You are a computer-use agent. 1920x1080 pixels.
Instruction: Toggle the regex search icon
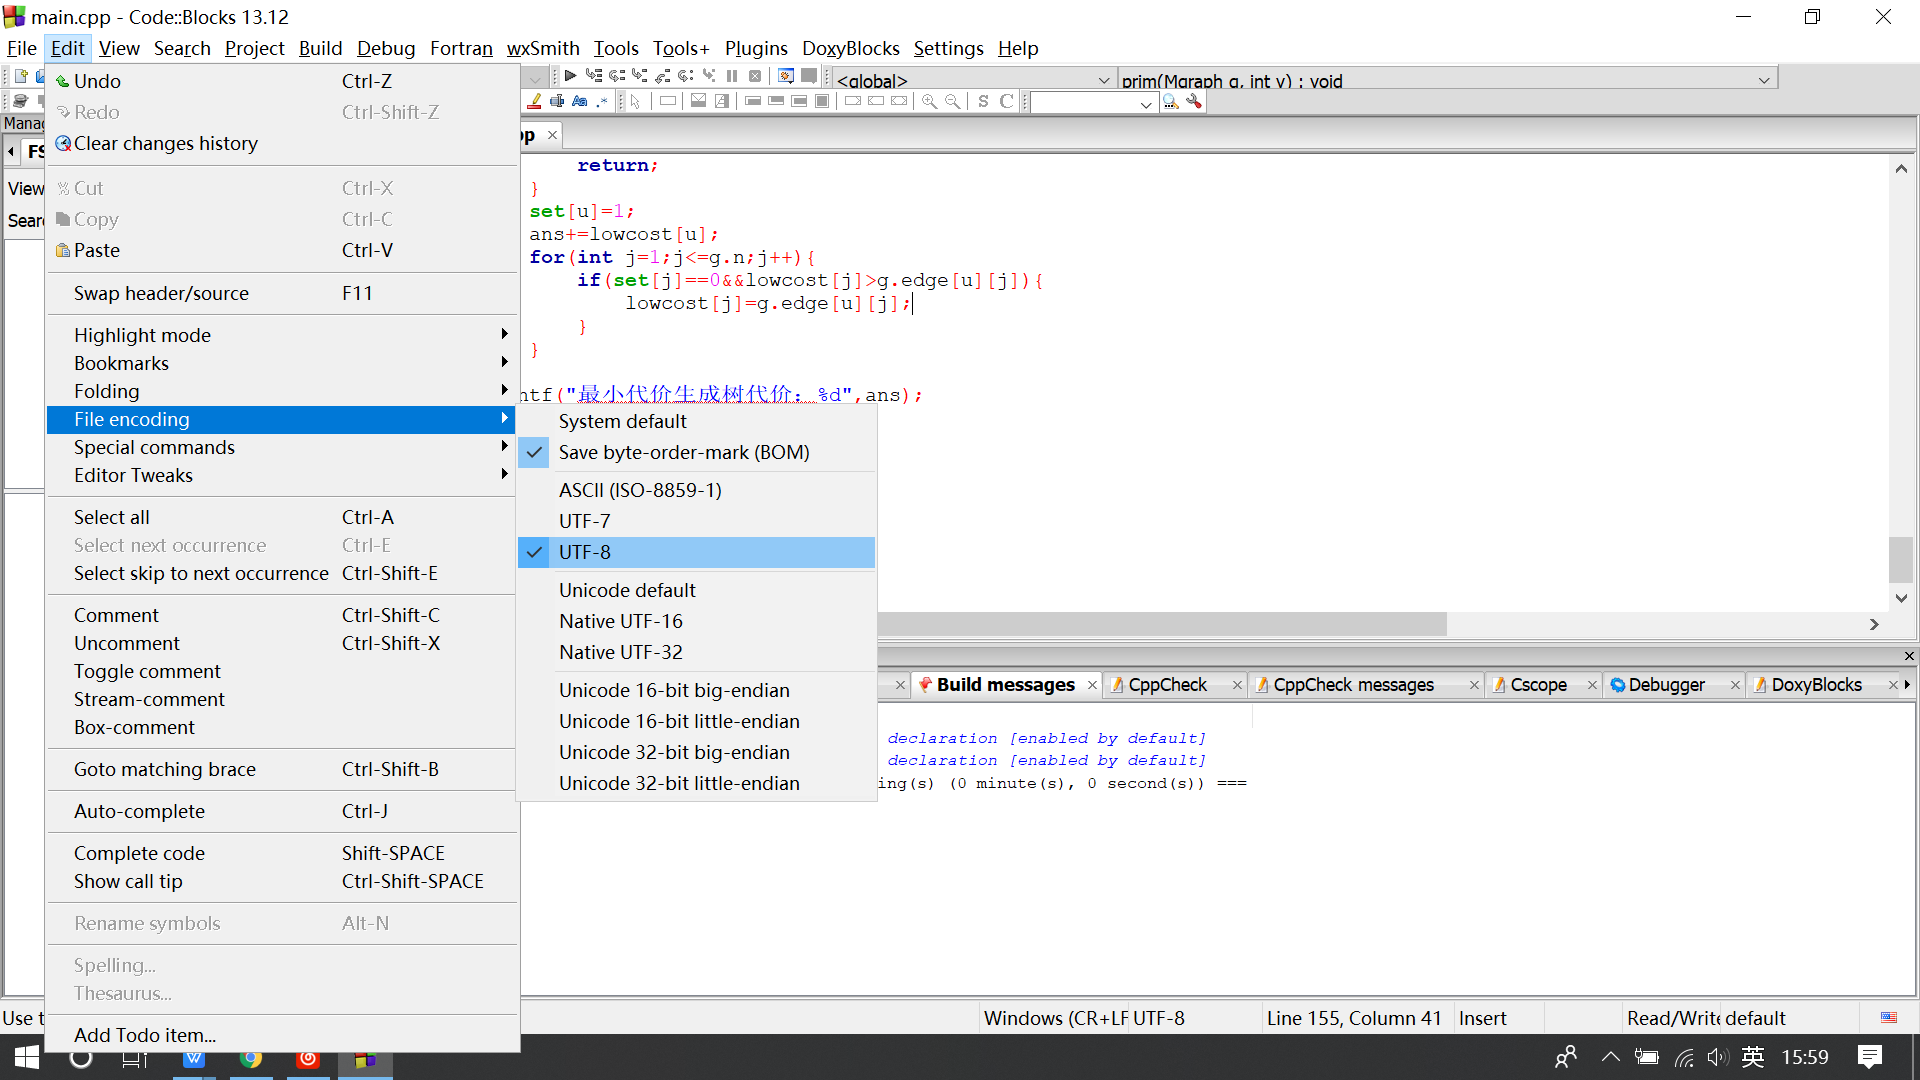click(x=602, y=101)
